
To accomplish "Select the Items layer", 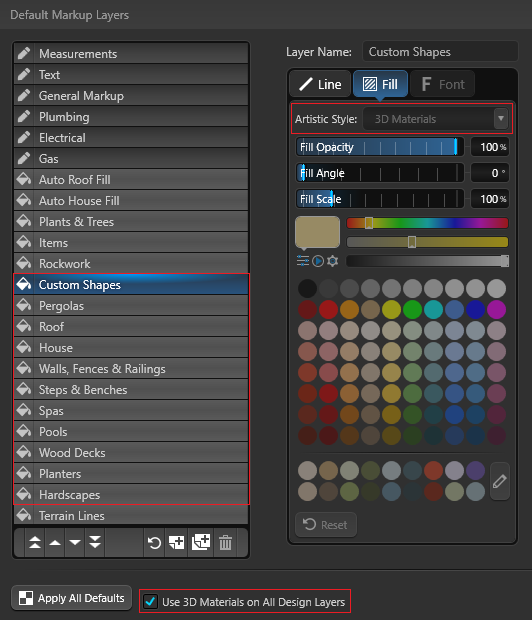I will point(131,242).
